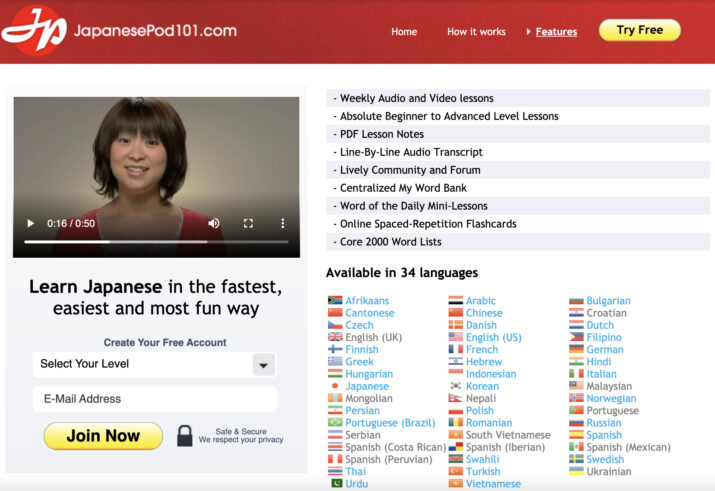Image resolution: width=715 pixels, height=491 pixels.
Task: Open the Bulgarian language link
Action: [608, 301]
